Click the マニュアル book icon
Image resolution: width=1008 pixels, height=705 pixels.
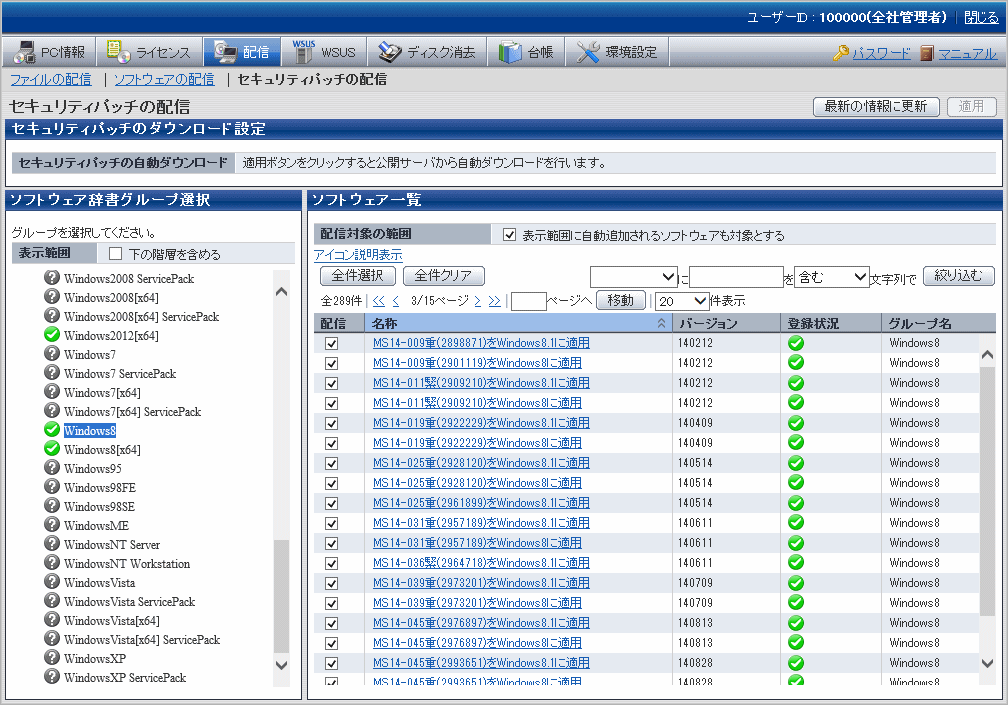point(927,53)
